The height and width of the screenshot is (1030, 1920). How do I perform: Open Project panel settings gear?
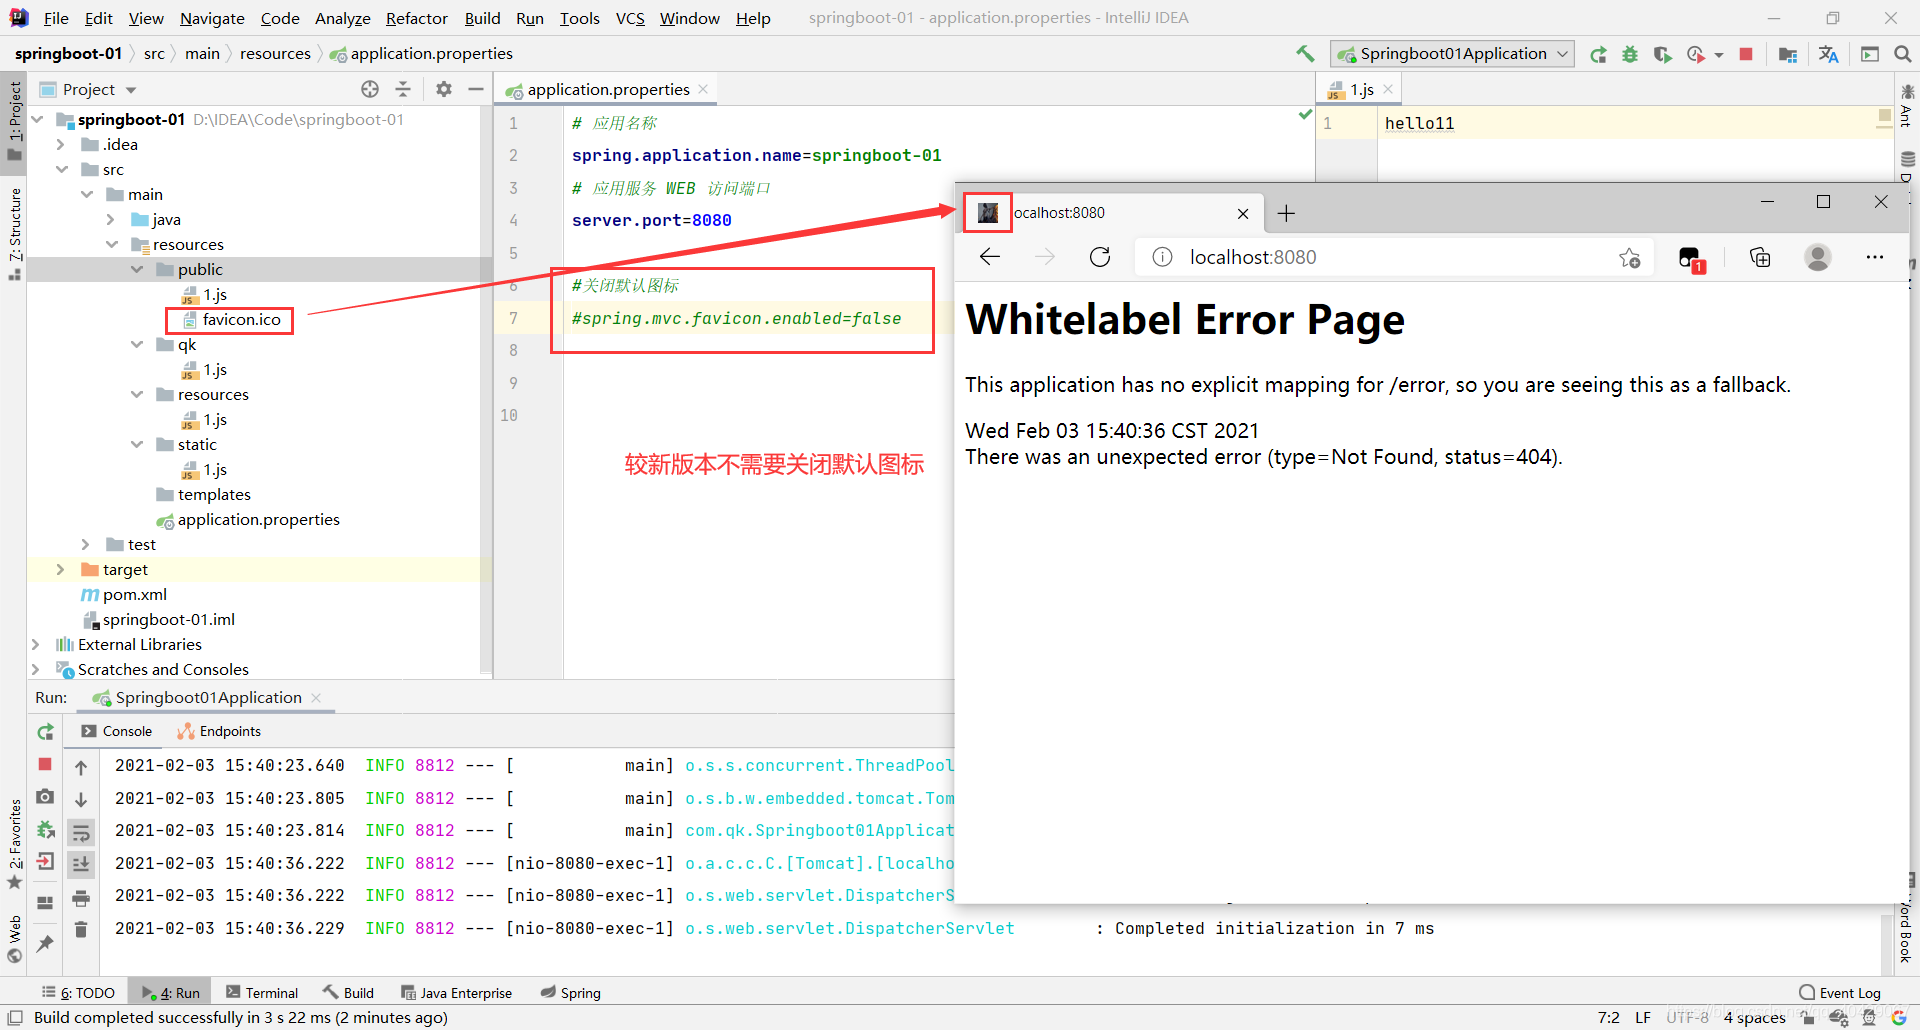(x=444, y=89)
